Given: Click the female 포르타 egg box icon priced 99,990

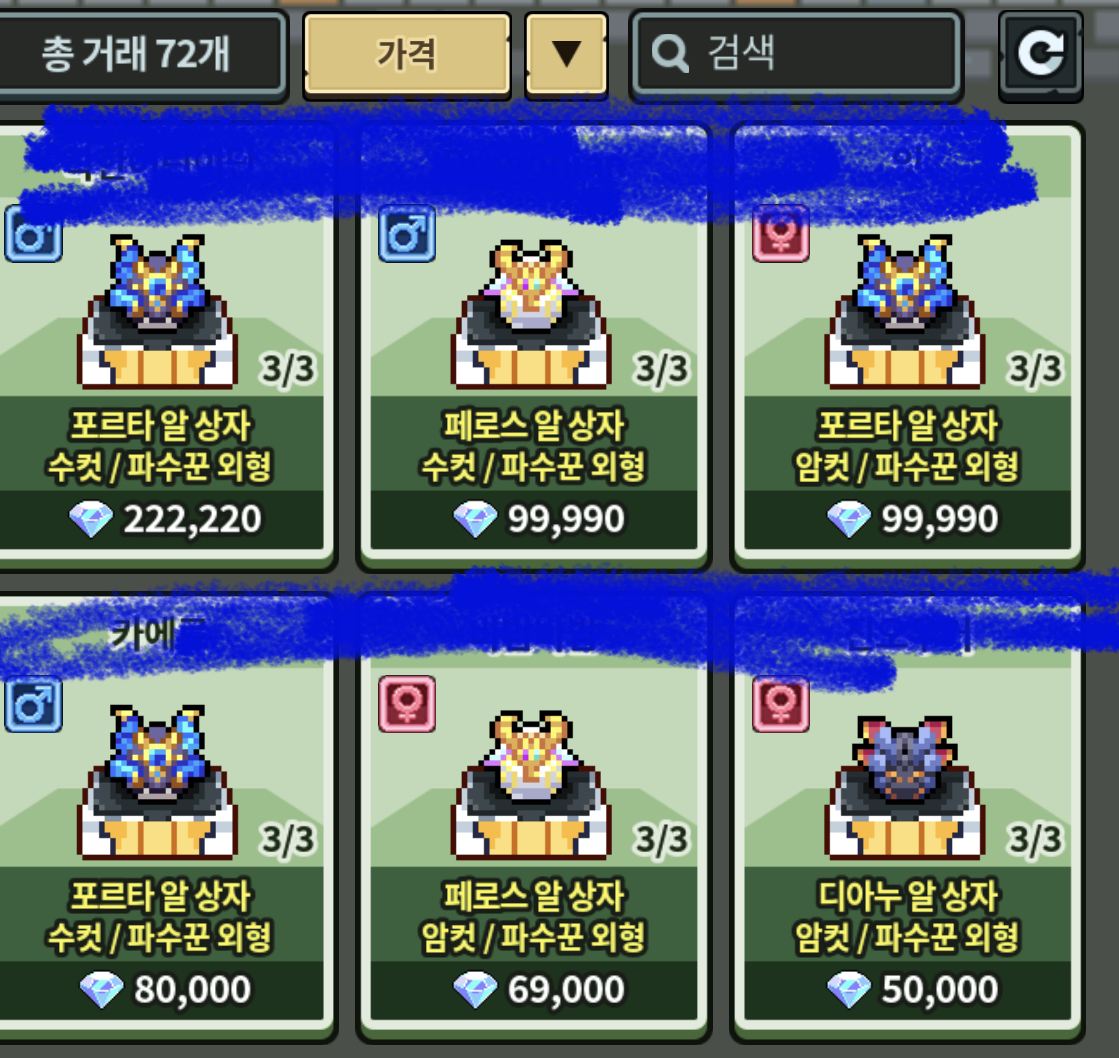Looking at the screenshot, I should 905,311.
